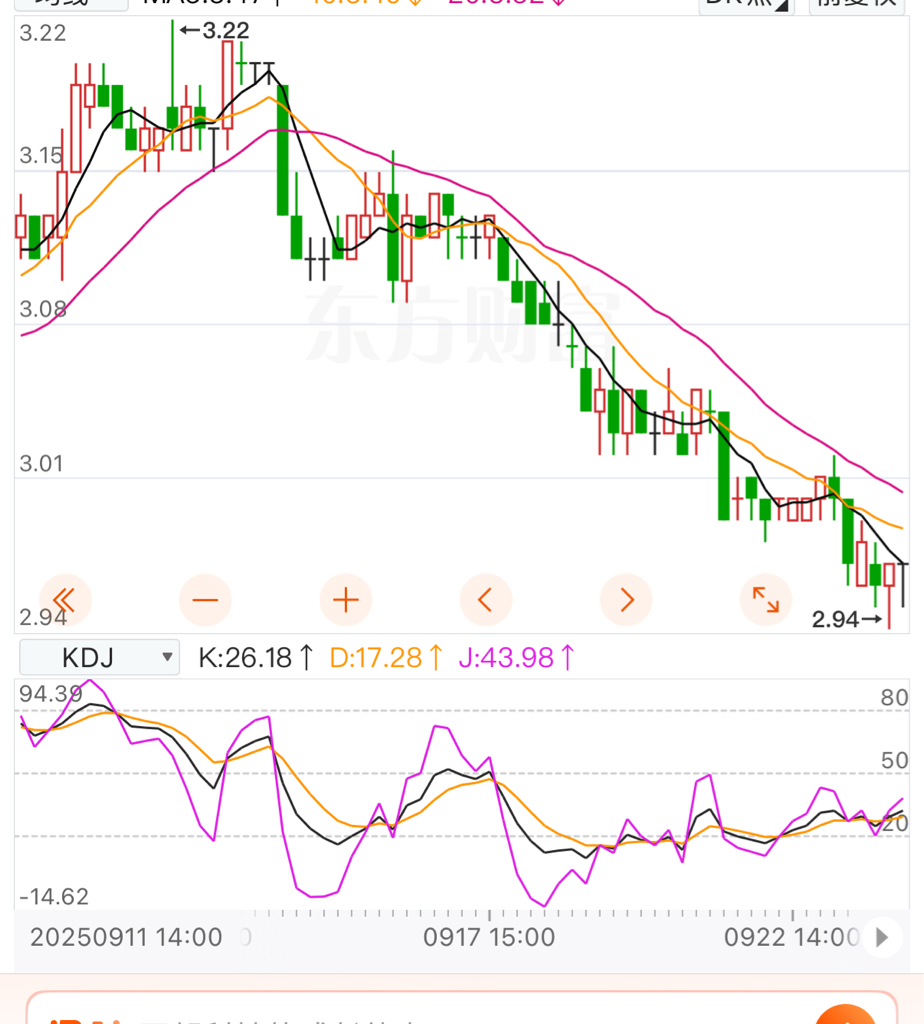Click the KDJ 80 level label

point(894,697)
